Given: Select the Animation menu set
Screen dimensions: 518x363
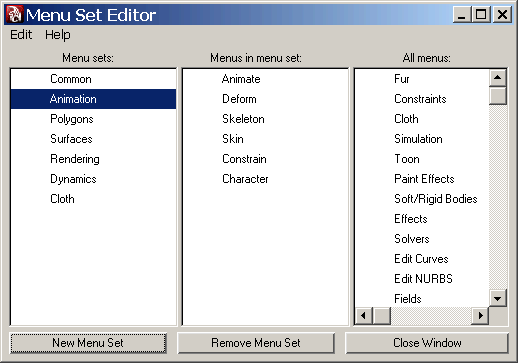Looking at the screenshot, I should pos(93,99).
